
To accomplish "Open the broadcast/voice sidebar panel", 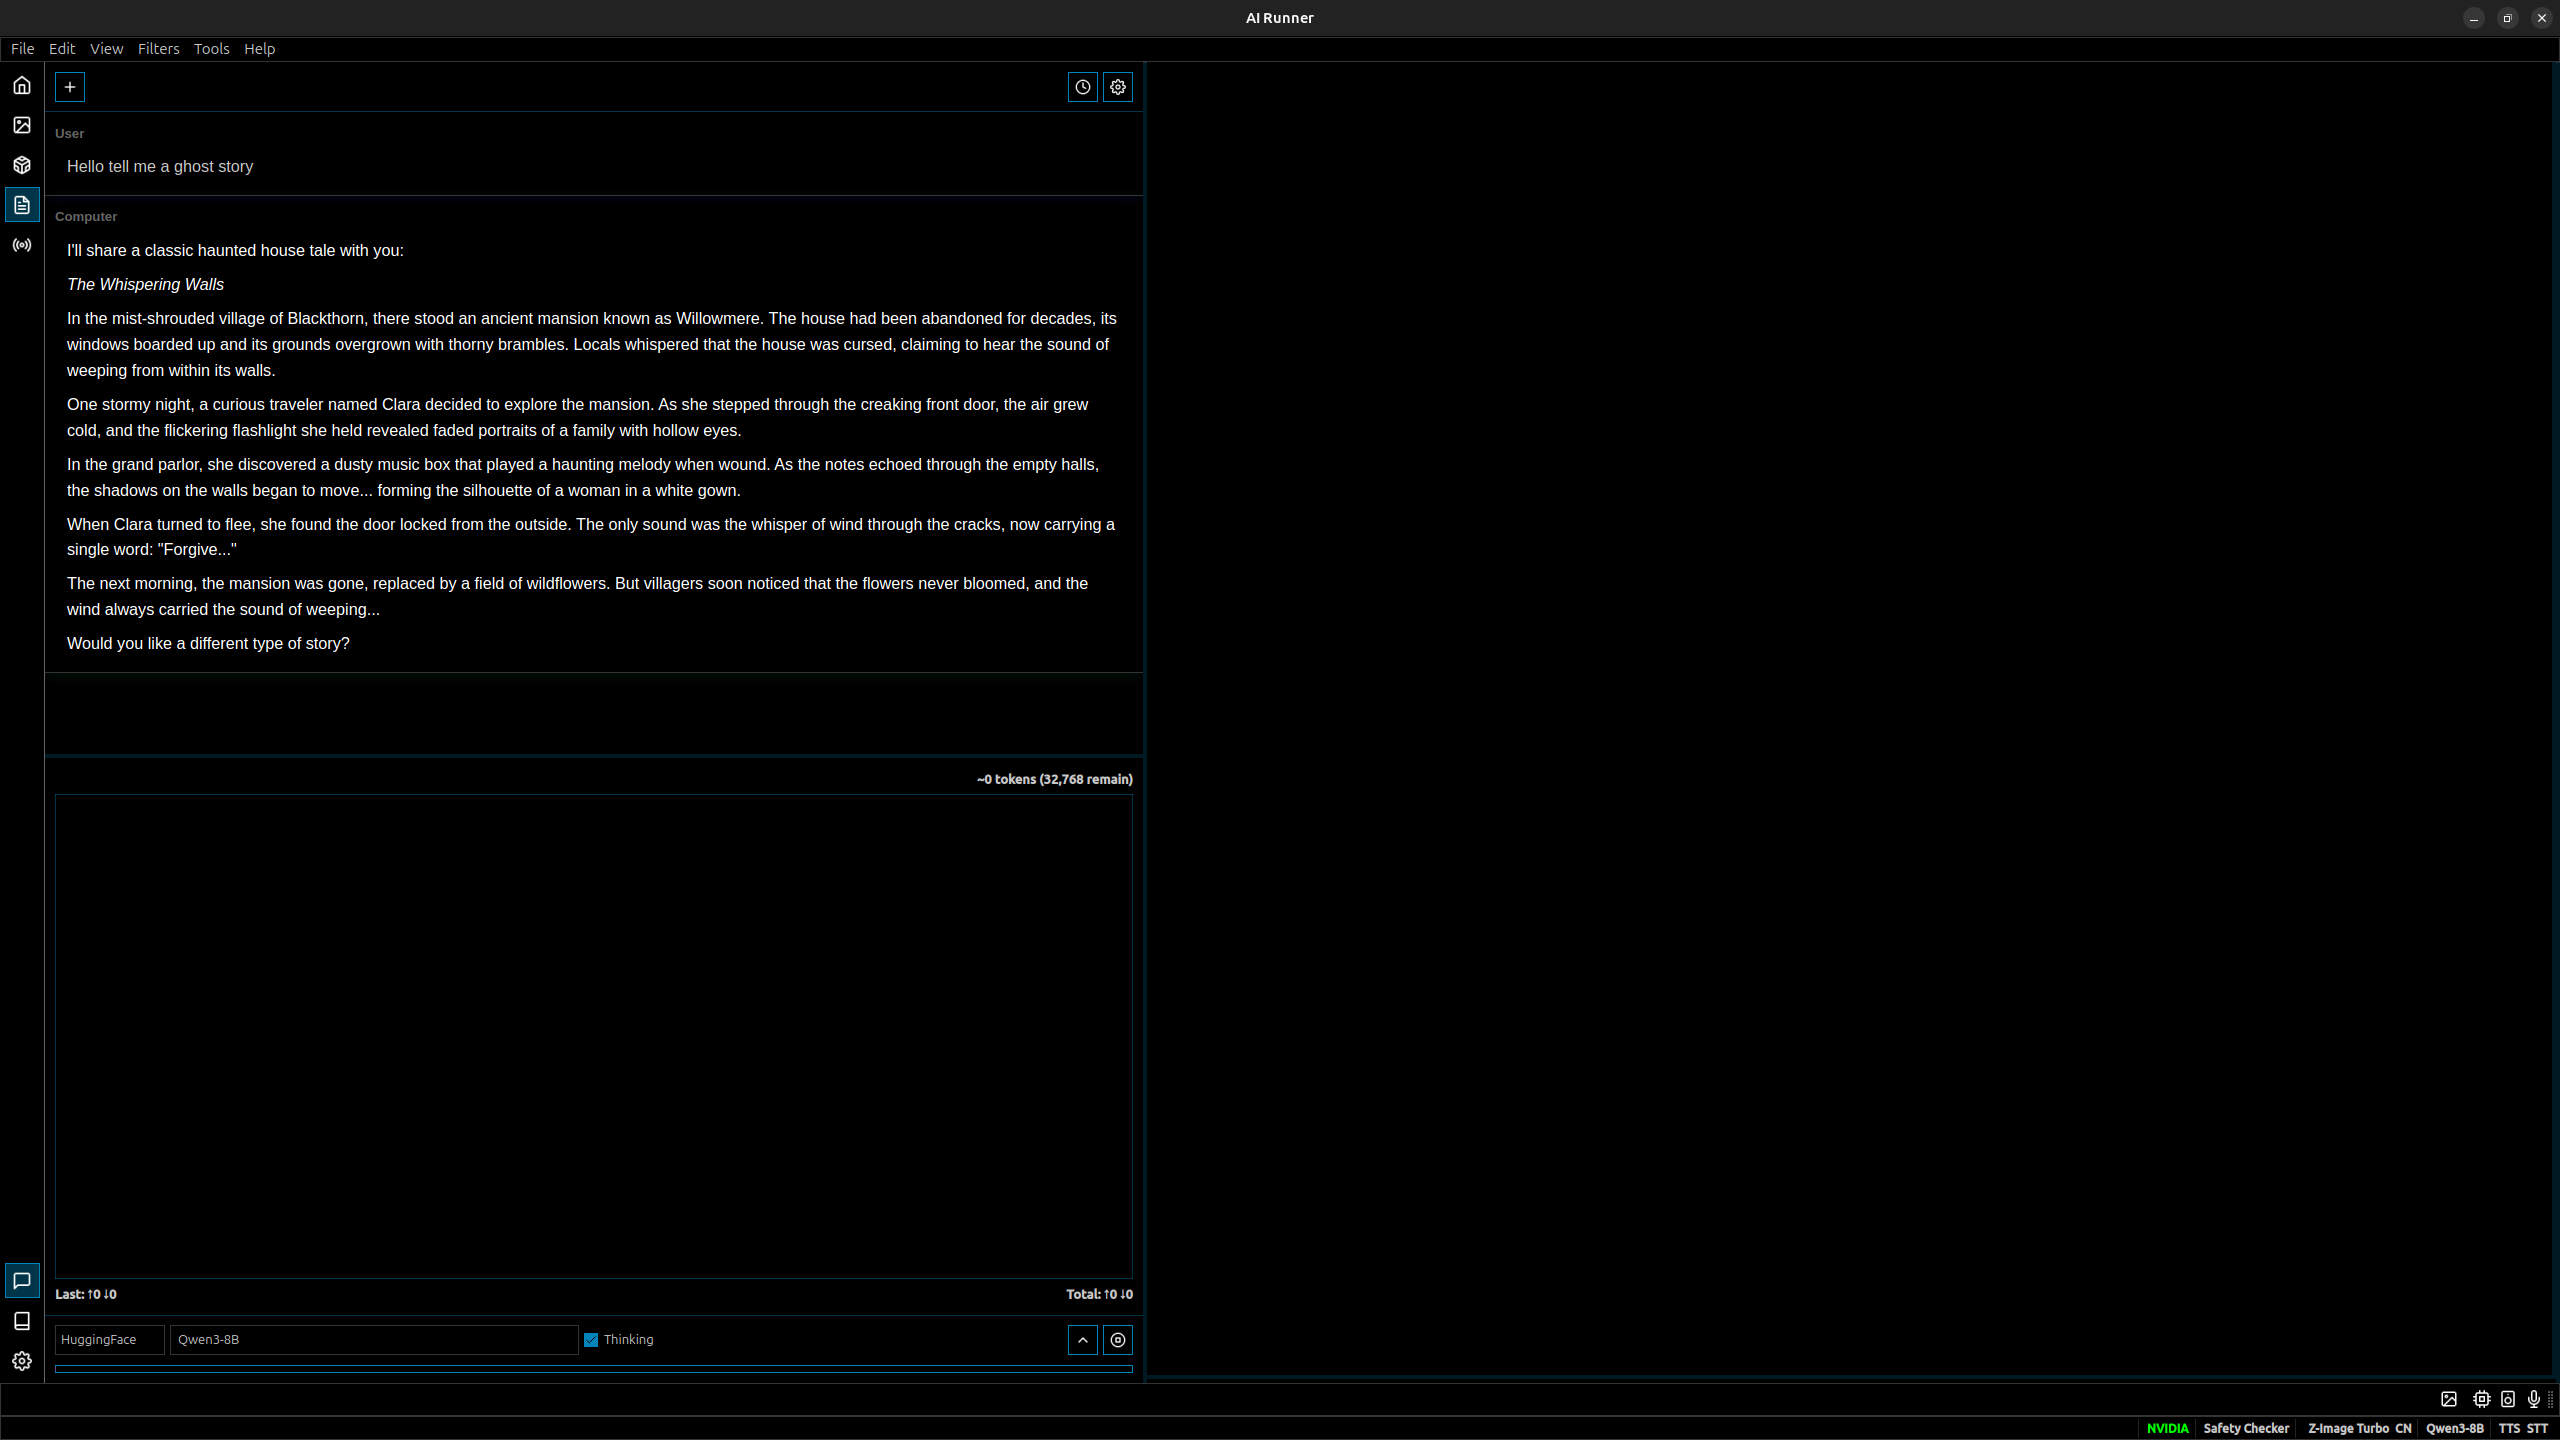I will pyautogui.click(x=21, y=245).
